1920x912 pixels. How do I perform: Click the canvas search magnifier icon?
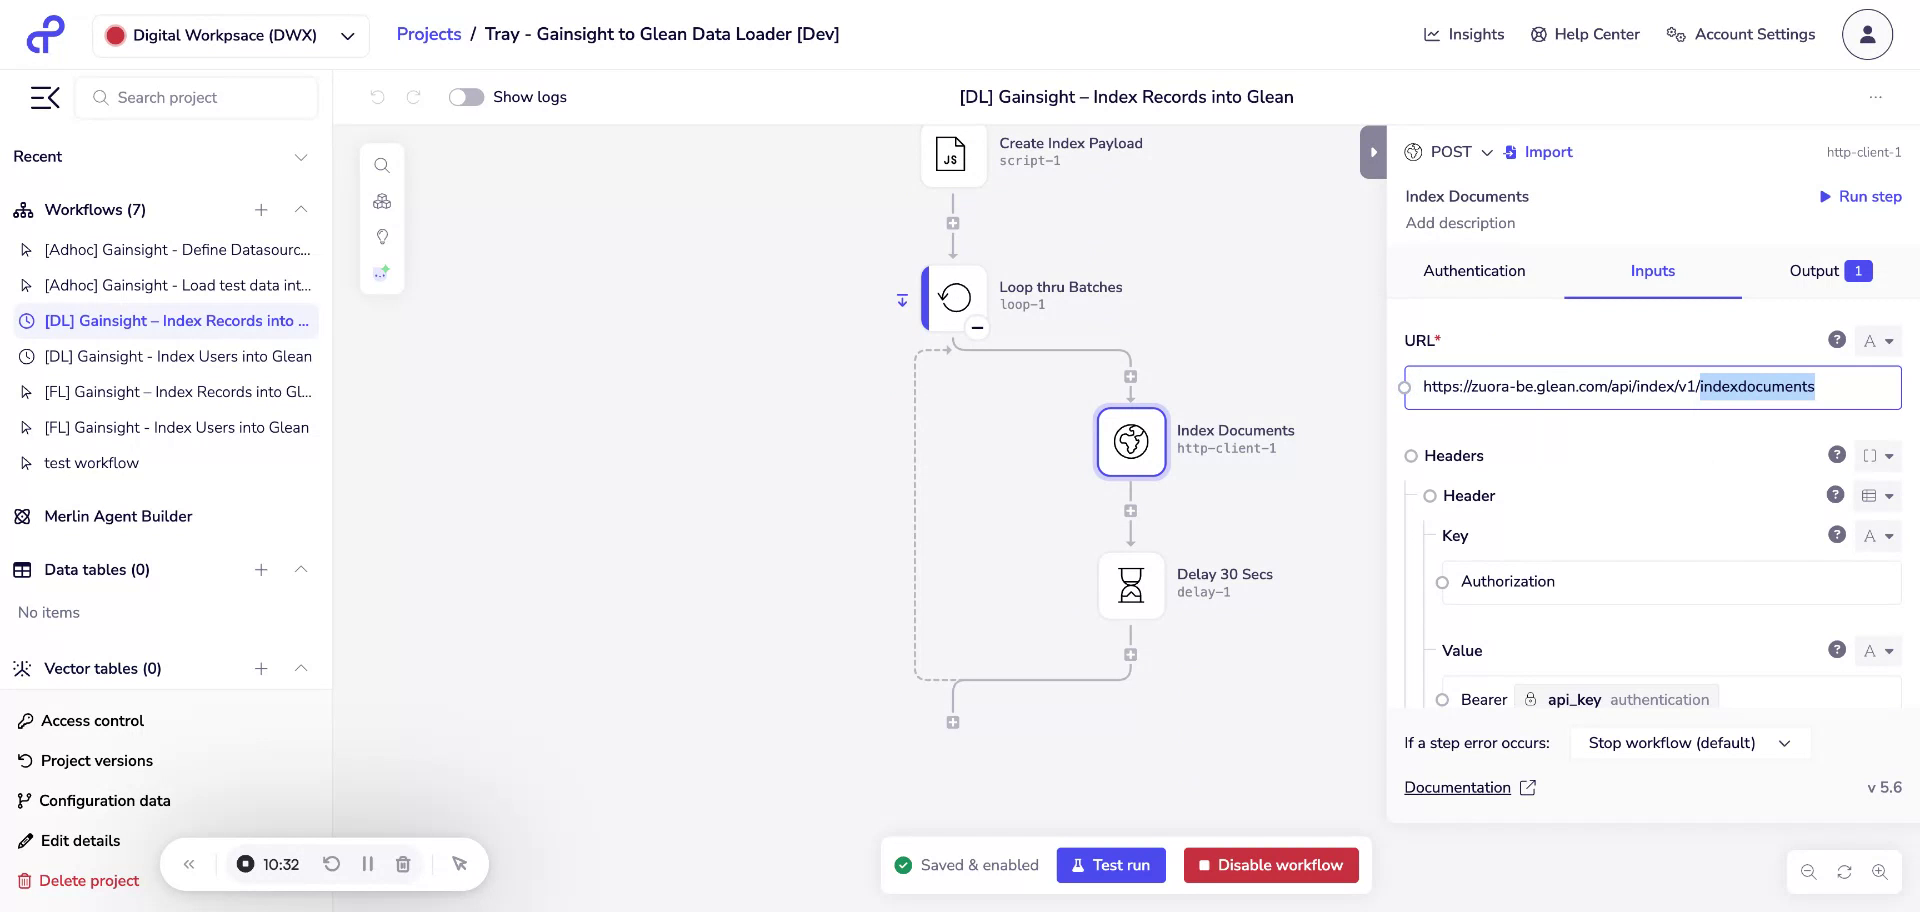click(x=382, y=166)
